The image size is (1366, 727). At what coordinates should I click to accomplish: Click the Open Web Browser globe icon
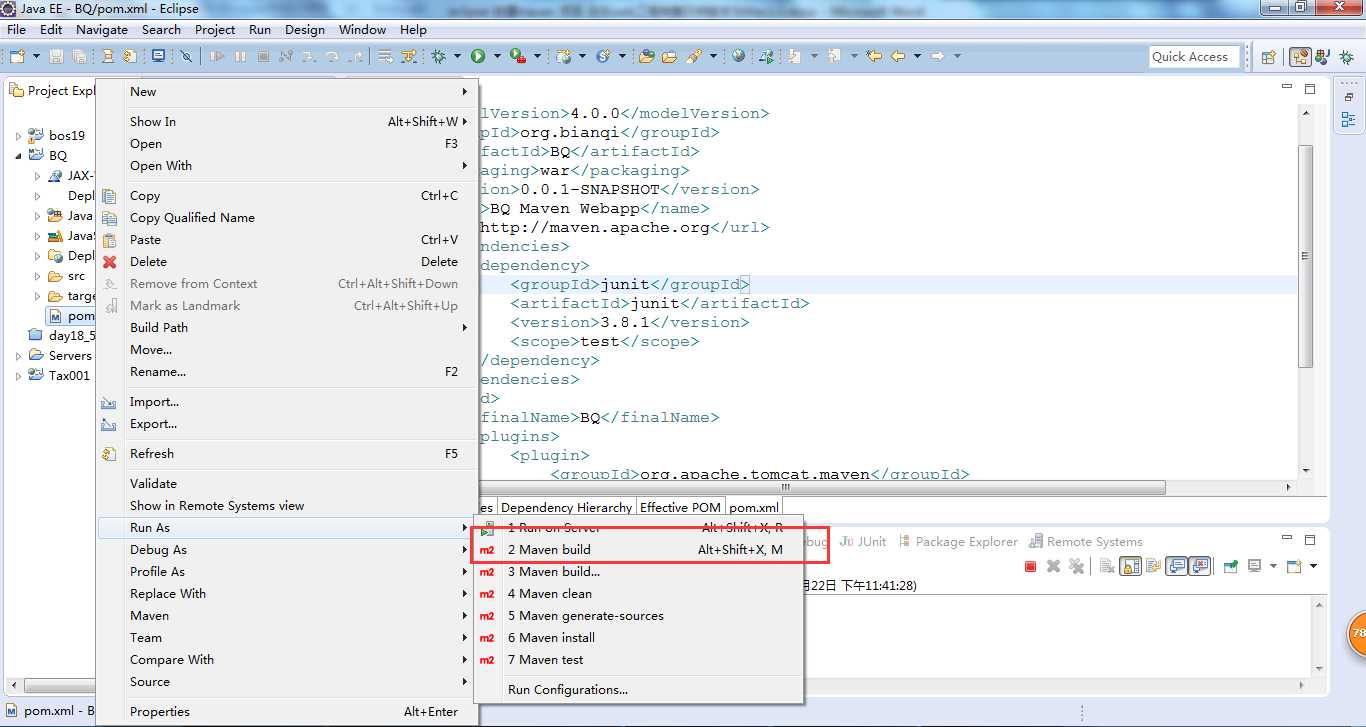coord(738,56)
